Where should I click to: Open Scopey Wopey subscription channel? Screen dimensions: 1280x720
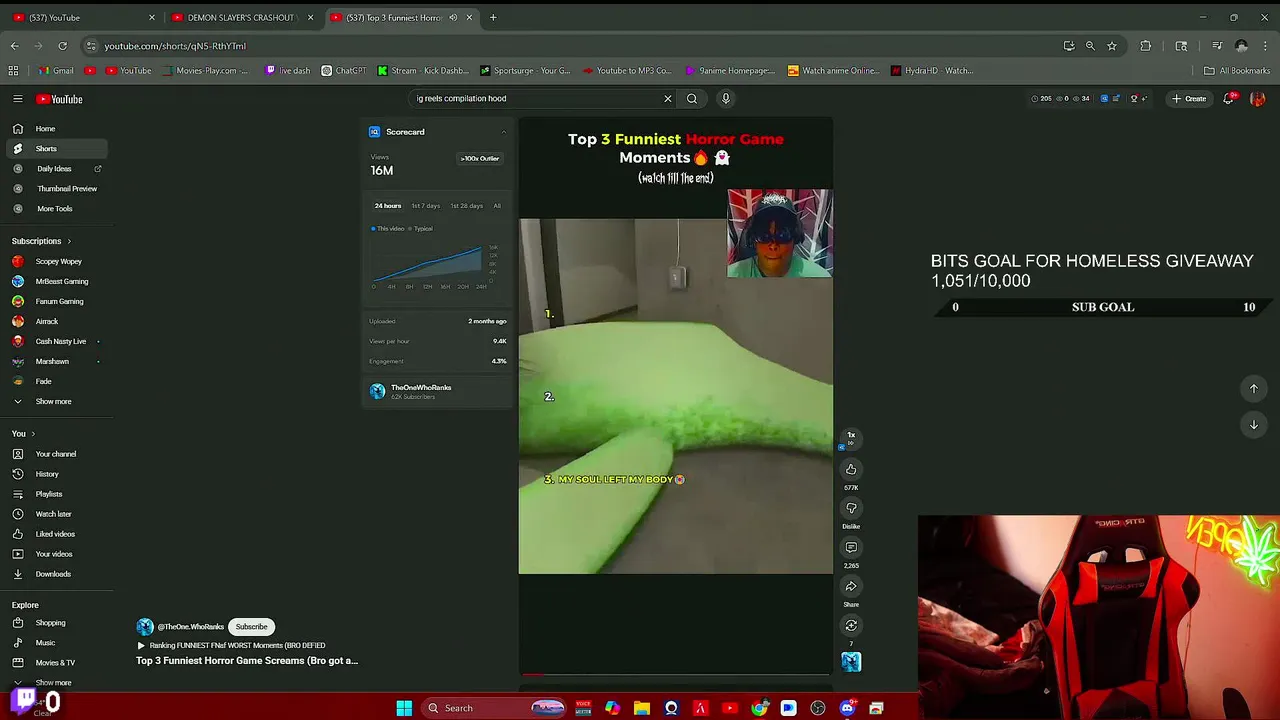point(55,261)
